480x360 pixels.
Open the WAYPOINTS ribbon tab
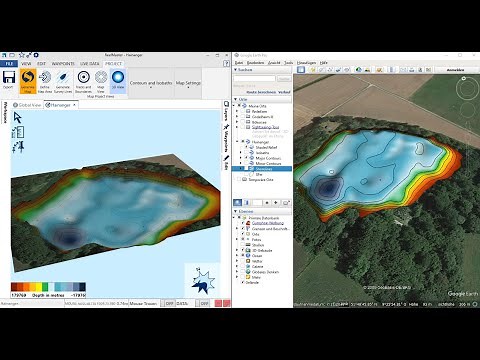coord(63,63)
